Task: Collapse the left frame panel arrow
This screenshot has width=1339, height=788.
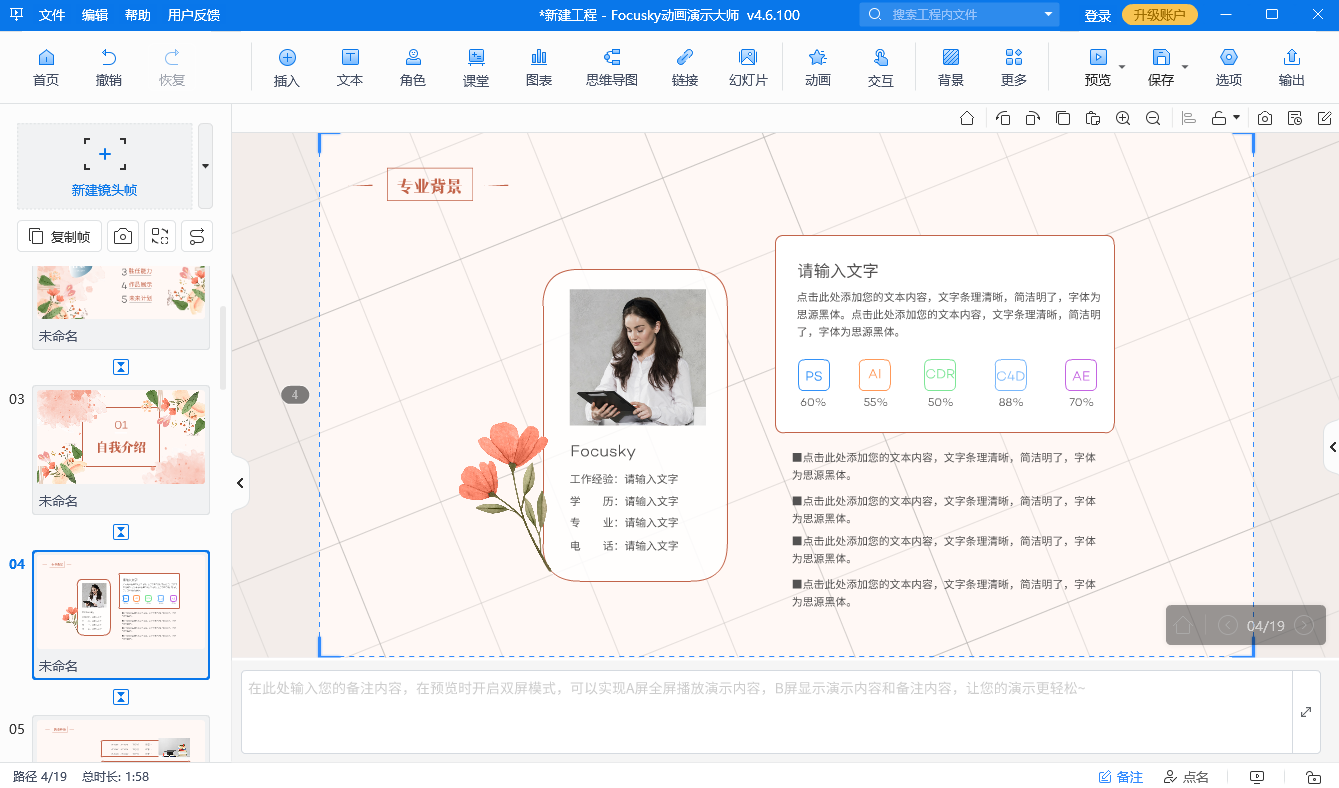Action: (240, 483)
